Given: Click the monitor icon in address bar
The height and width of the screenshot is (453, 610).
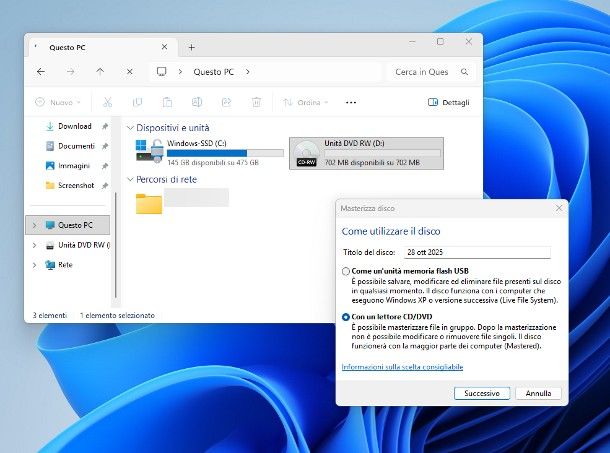Looking at the screenshot, I should pyautogui.click(x=161, y=72).
